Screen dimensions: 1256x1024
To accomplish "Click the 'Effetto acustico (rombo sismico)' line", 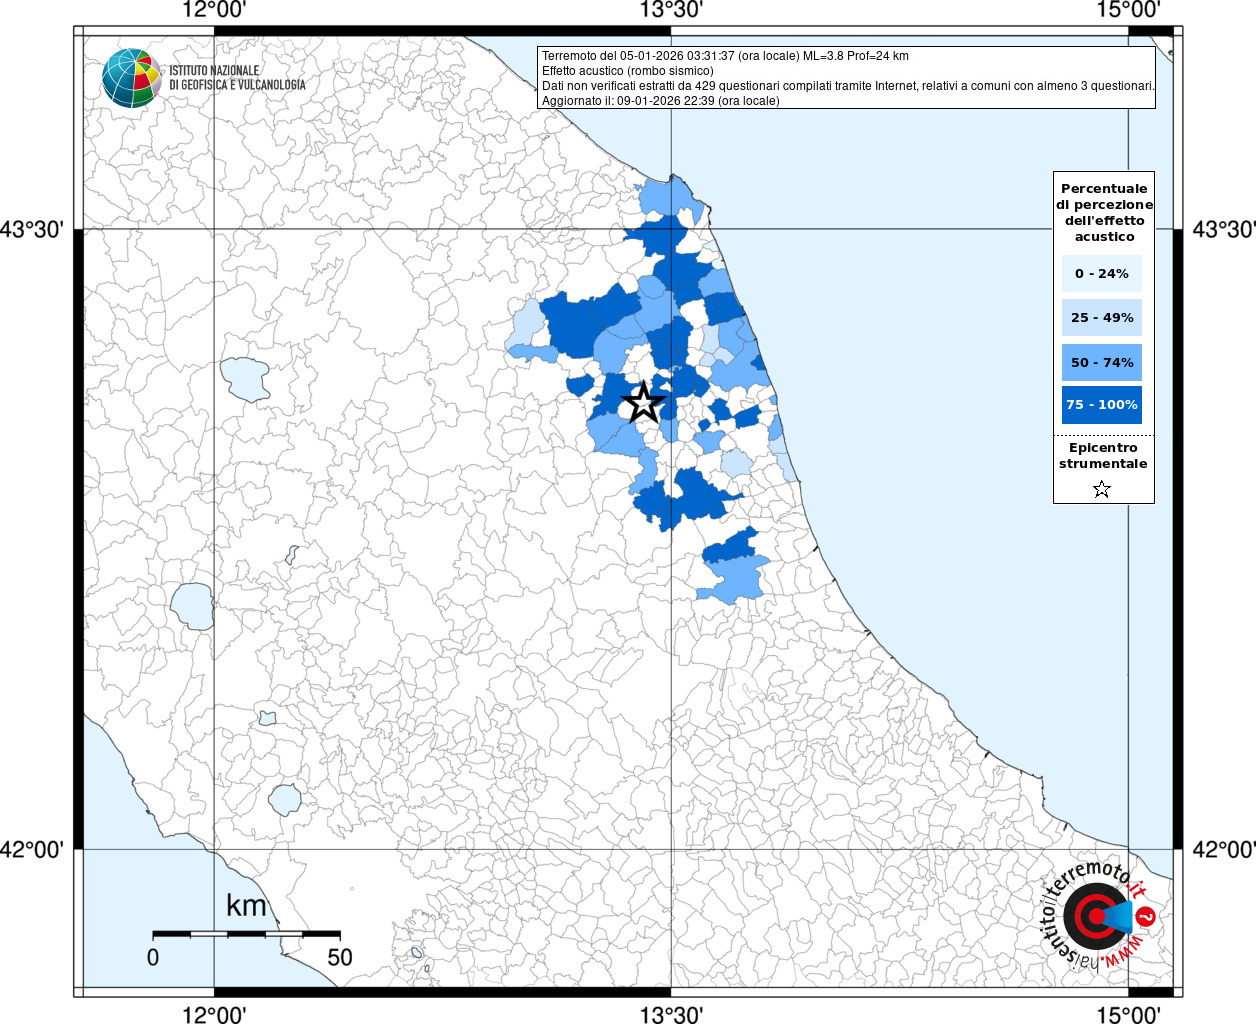I will [x=628, y=71].
